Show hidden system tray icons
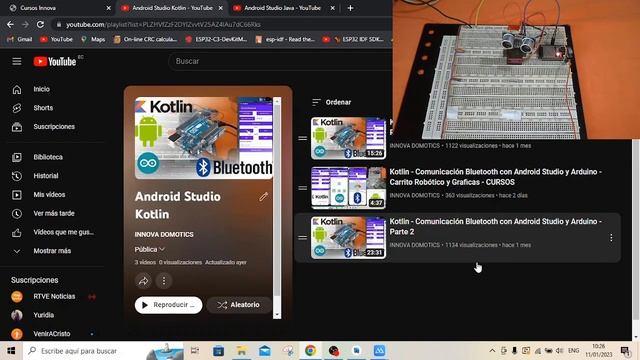The height and width of the screenshot is (360, 640). click(x=492, y=351)
